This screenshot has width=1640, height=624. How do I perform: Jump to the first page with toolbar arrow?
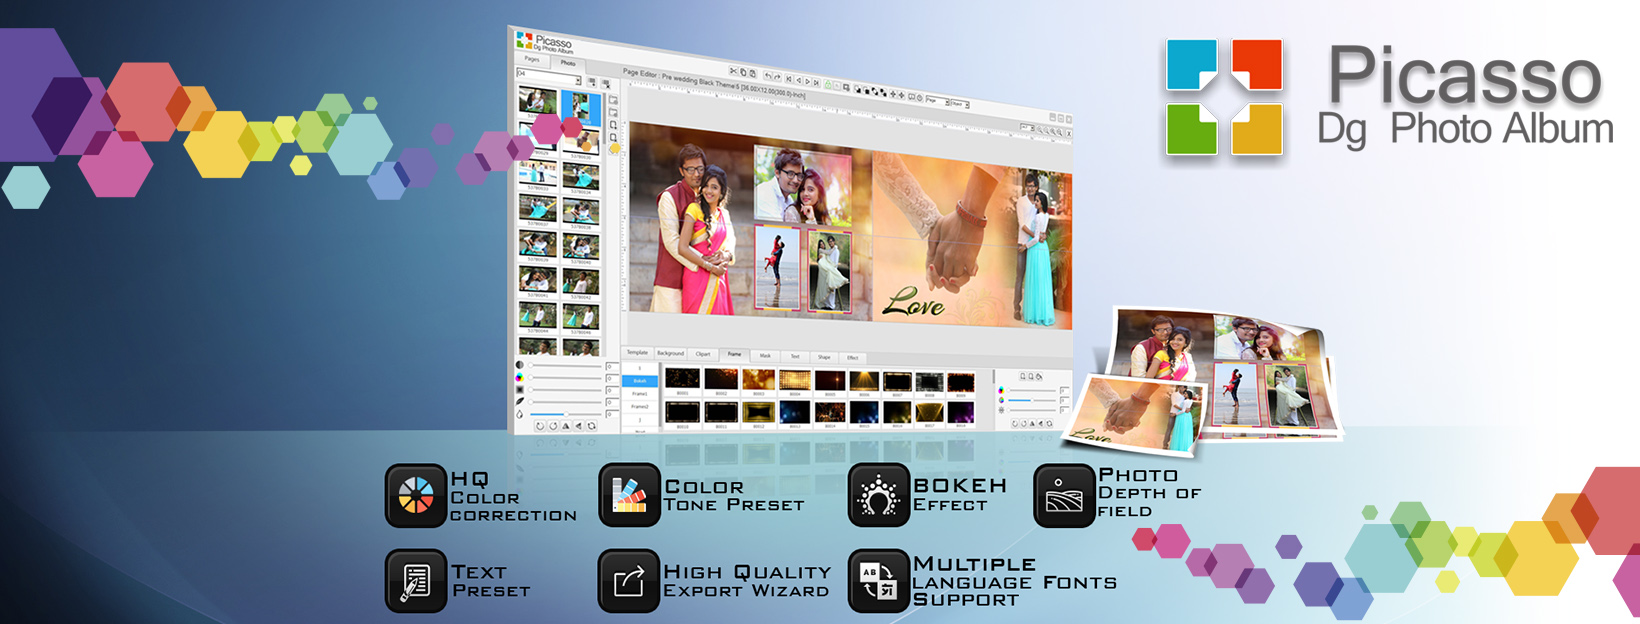click(x=789, y=79)
